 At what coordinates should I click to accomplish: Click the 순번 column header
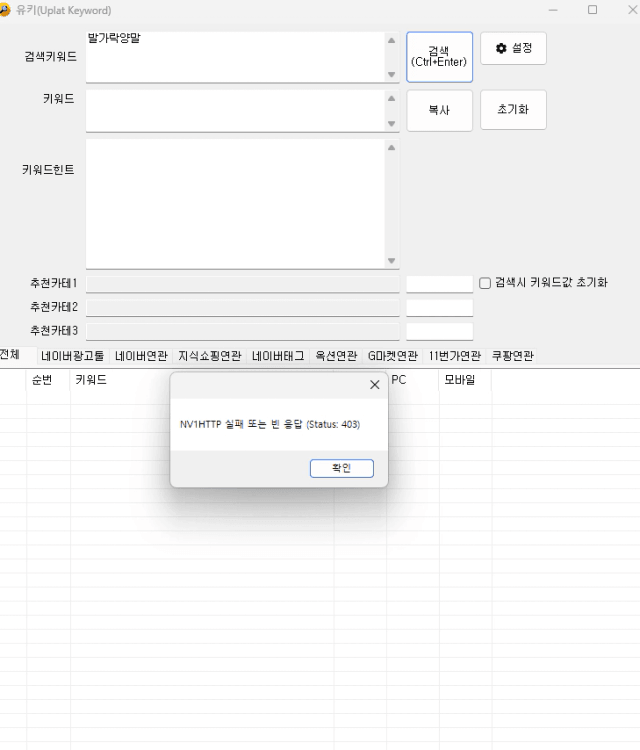[48, 380]
